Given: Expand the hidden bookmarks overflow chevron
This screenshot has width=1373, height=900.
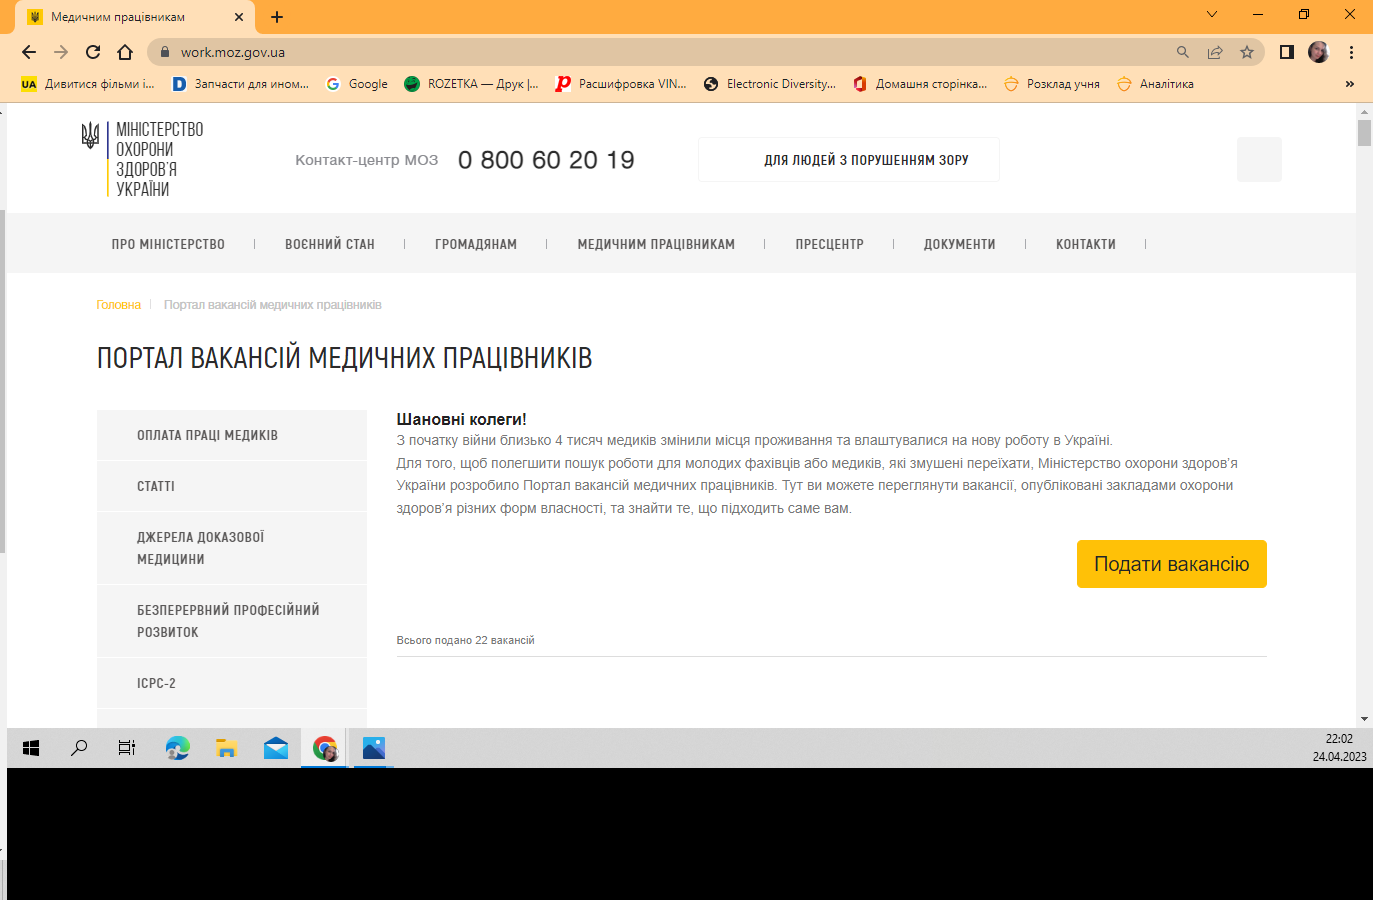Looking at the screenshot, I should coord(1349,84).
